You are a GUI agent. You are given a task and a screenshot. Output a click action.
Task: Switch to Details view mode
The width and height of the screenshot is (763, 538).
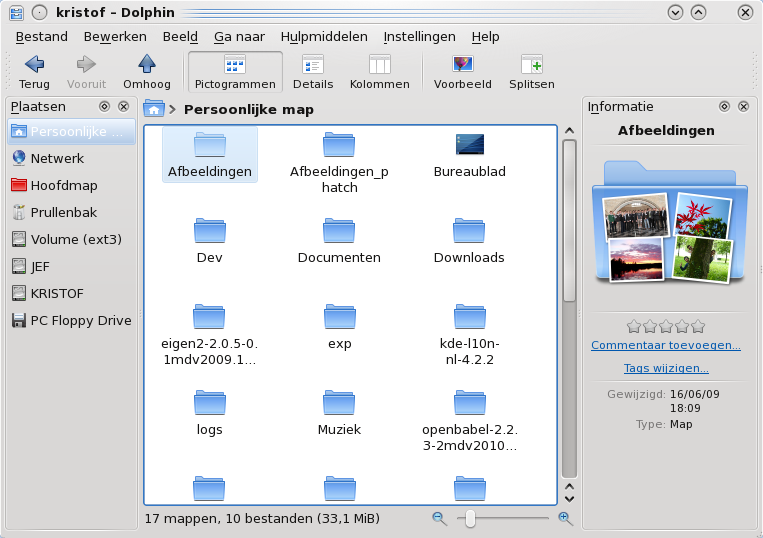pos(313,65)
